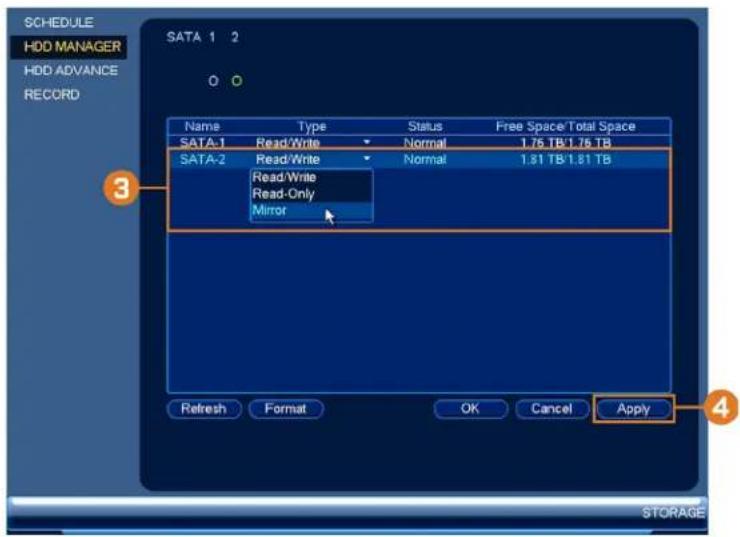Click the Format button
This screenshot has height=537, width=740.
(x=286, y=409)
